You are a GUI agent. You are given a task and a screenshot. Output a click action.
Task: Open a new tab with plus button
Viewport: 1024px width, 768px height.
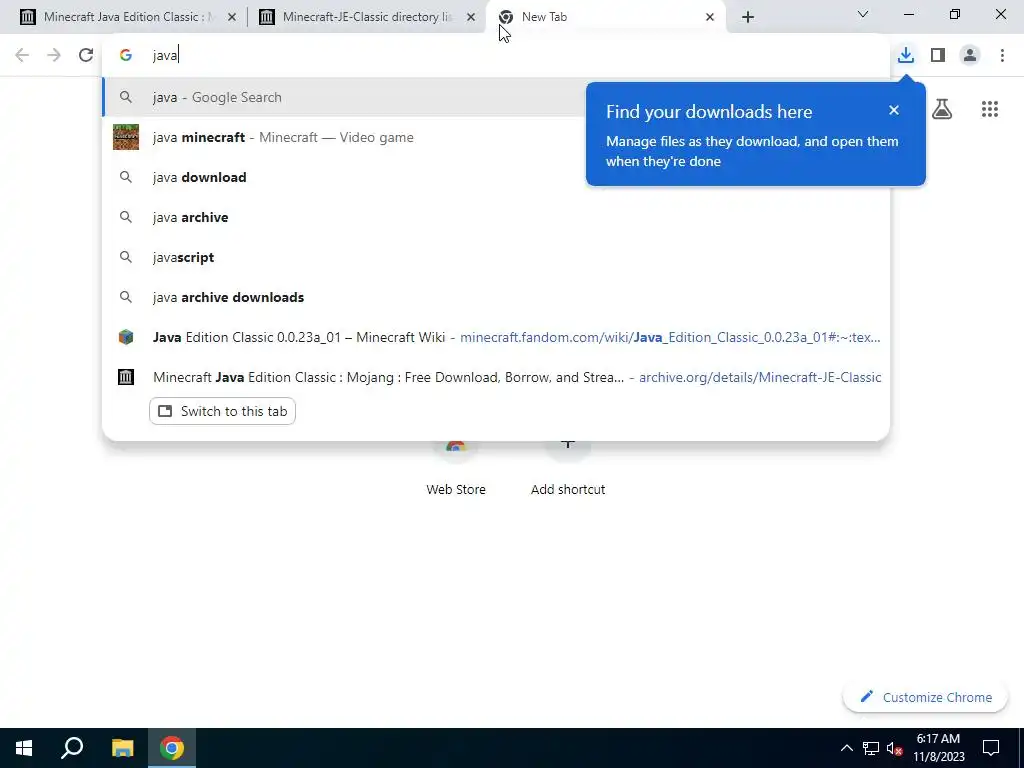point(748,17)
